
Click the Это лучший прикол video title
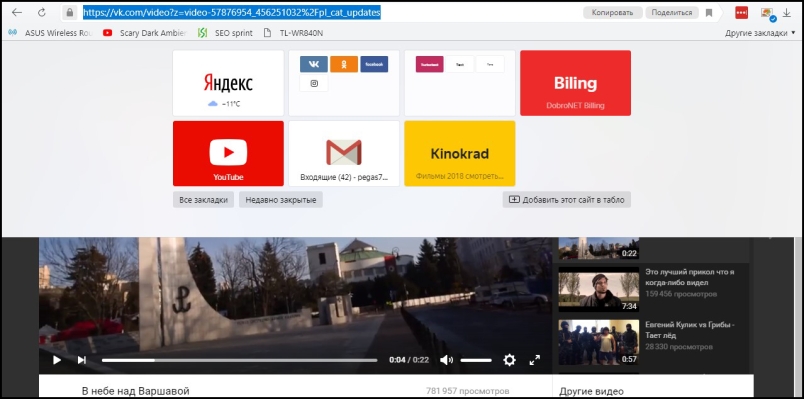(690, 277)
